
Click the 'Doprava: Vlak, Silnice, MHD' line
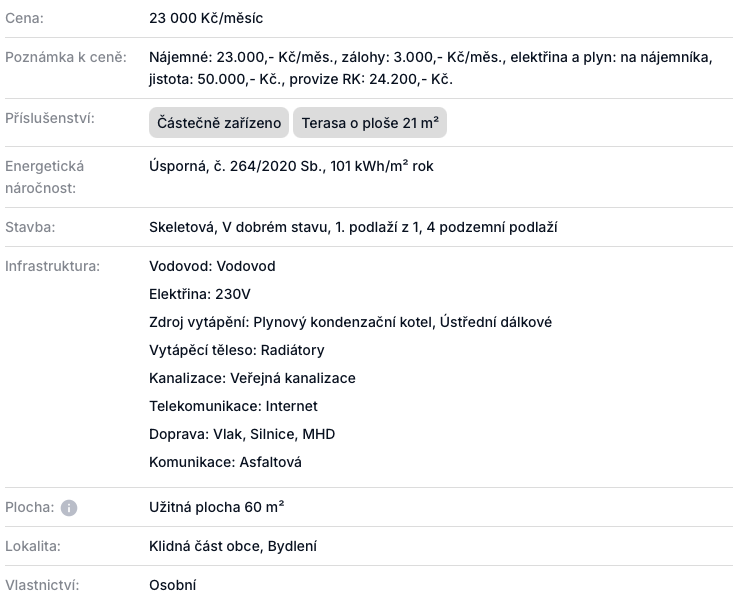[242, 434]
